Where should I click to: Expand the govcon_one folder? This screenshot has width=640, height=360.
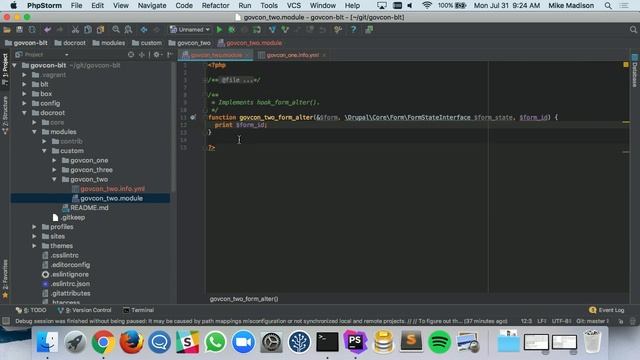click(54, 161)
